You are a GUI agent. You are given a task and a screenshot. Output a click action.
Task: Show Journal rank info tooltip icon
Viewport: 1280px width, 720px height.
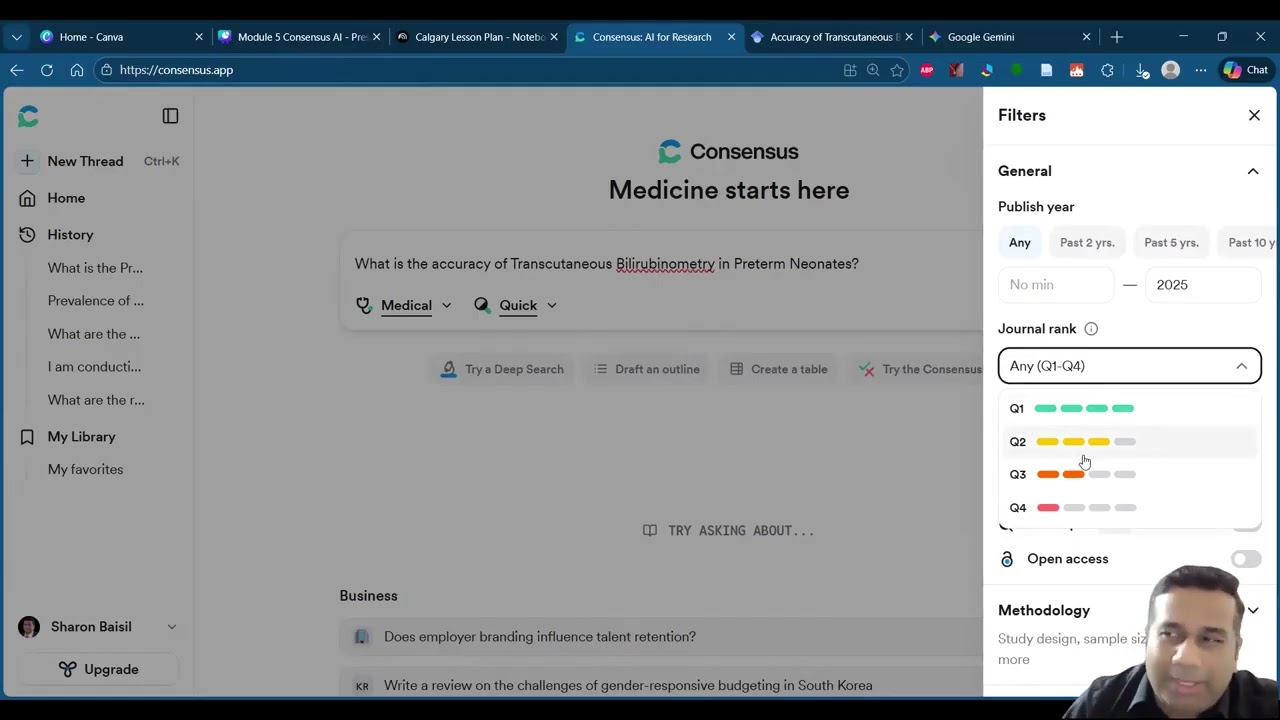pyautogui.click(x=1091, y=329)
